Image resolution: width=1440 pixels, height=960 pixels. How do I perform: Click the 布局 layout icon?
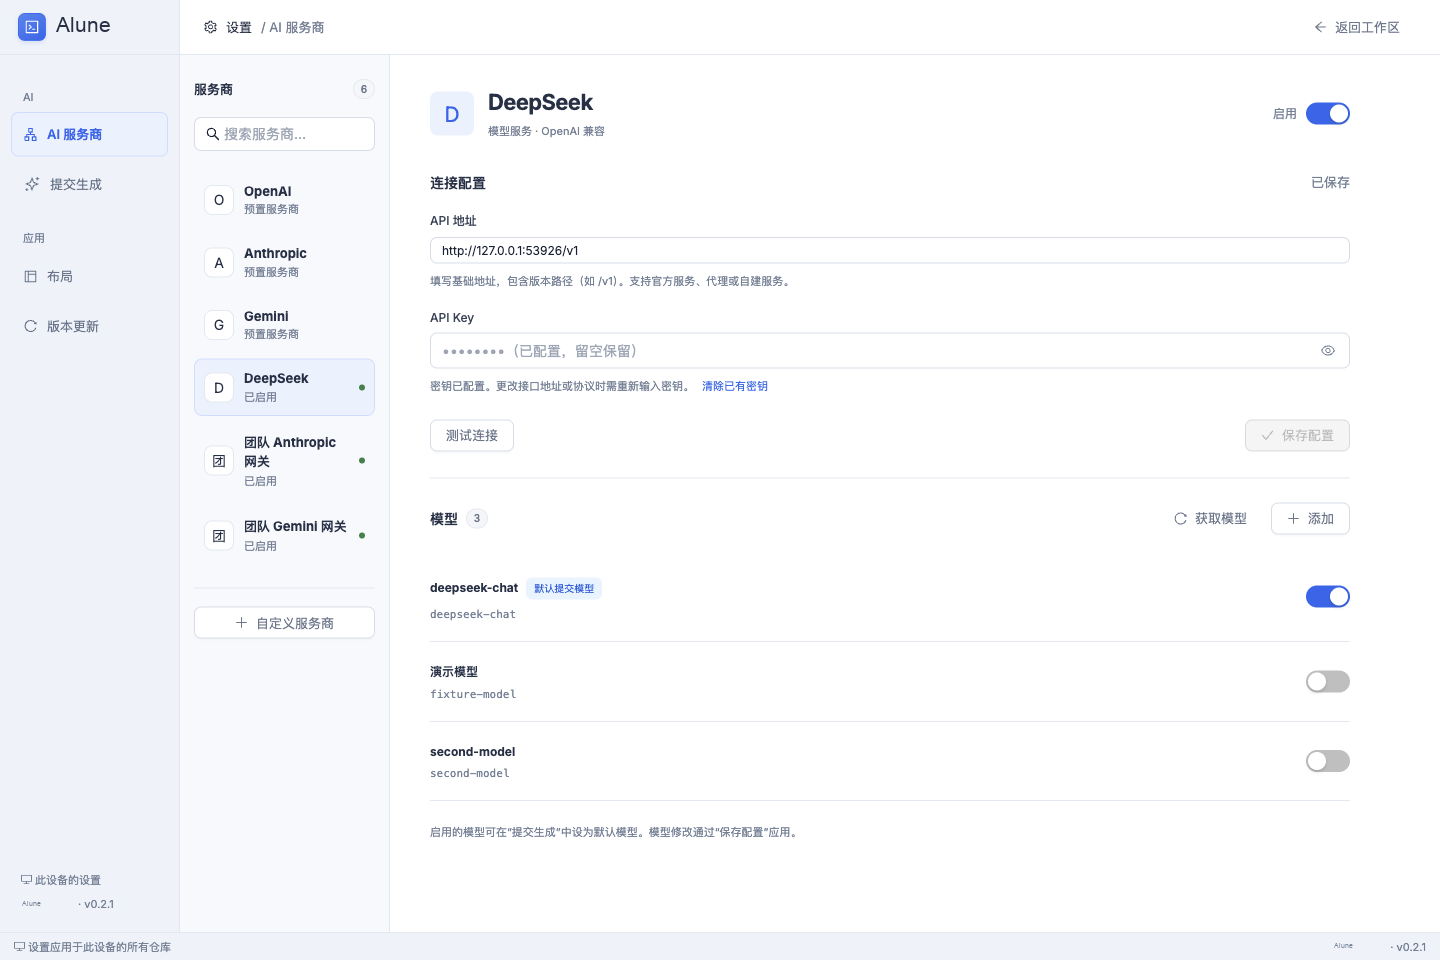click(30, 276)
